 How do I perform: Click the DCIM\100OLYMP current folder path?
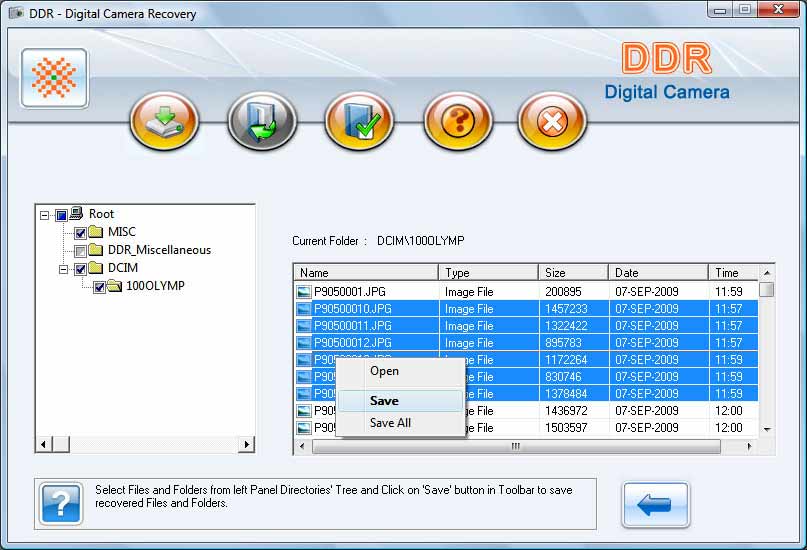(x=421, y=241)
